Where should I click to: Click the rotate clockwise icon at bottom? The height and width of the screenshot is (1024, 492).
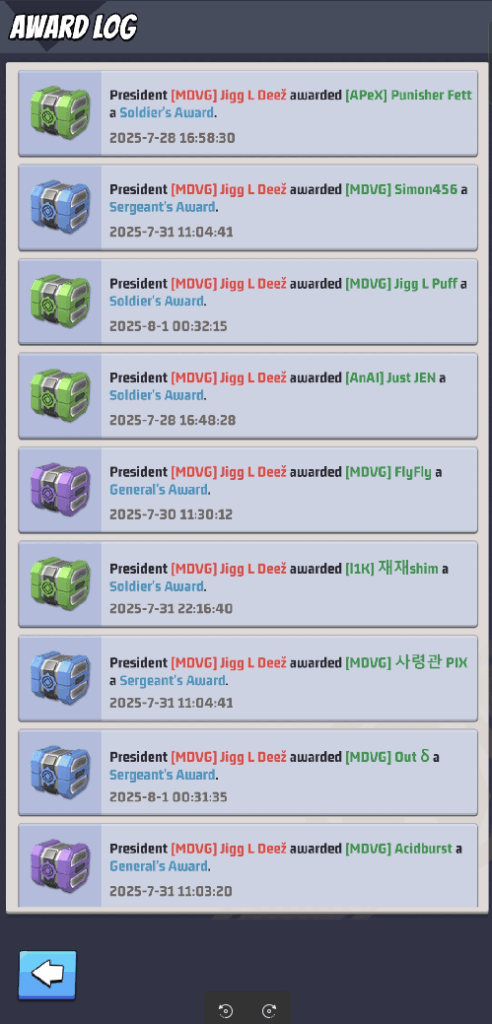point(269,1011)
